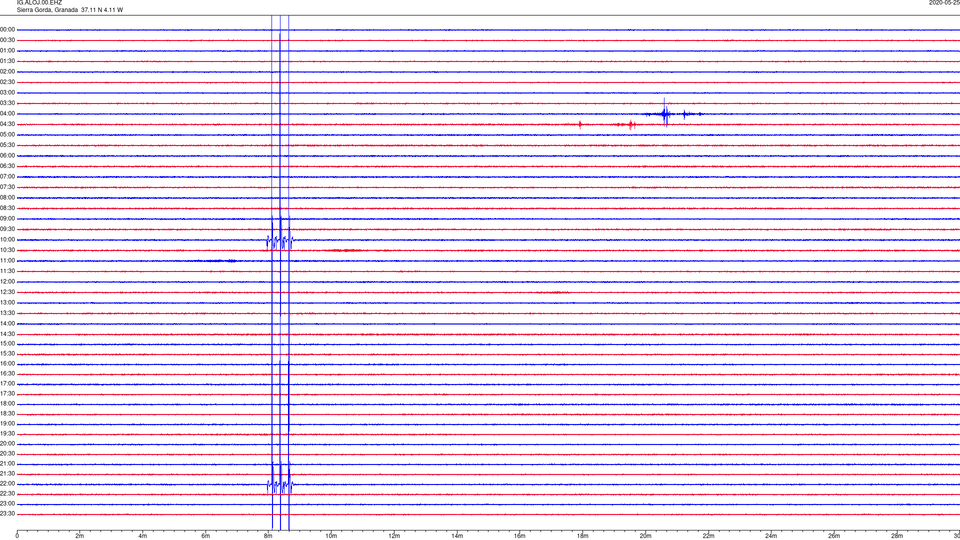This screenshot has width=960, height=540.
Task: Click the 12m tick label on time axis
Action: (x=394, y=536)
